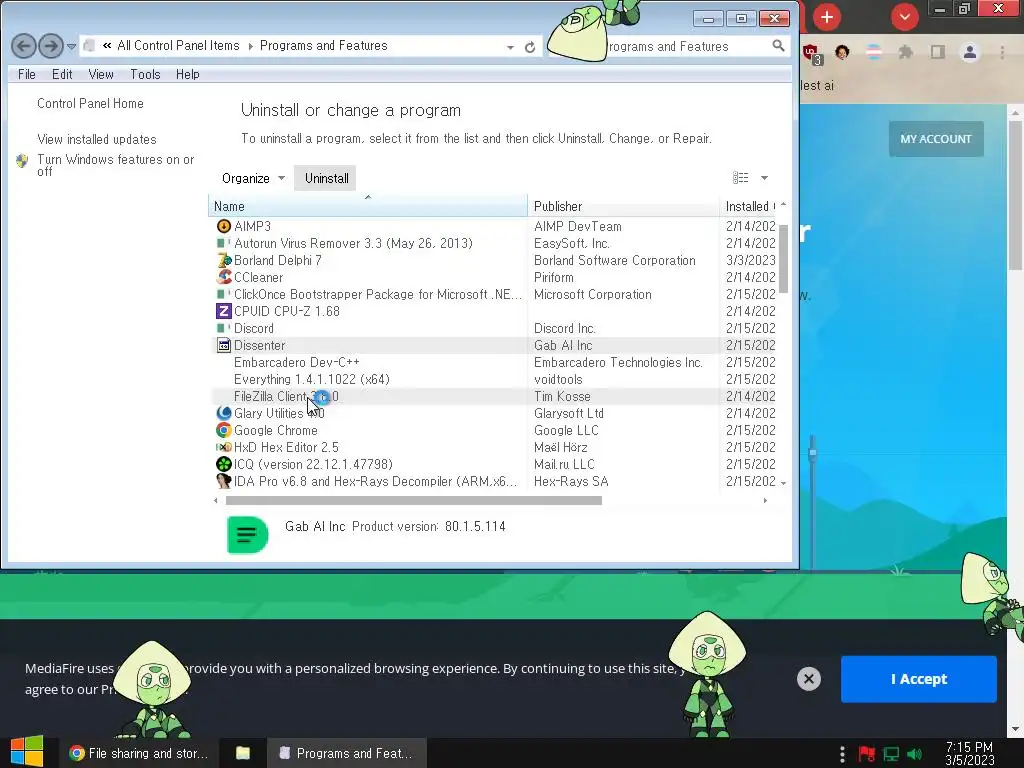Select ClickOnce Bootstrapper Package entry
The image size is (1024, 768).
pos(377,294)
